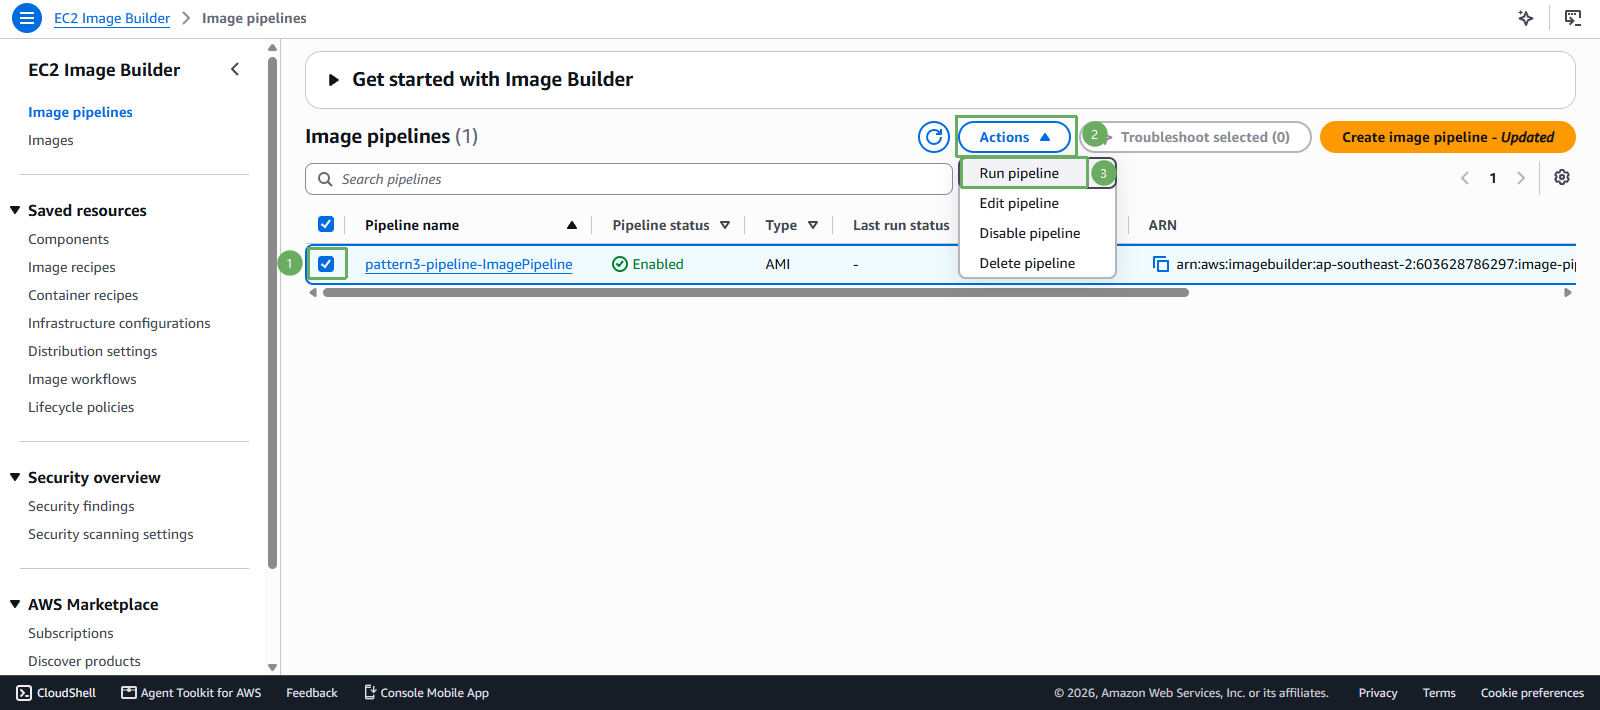
Task: Open Cookie preferences in footer
Action: 1532,693
